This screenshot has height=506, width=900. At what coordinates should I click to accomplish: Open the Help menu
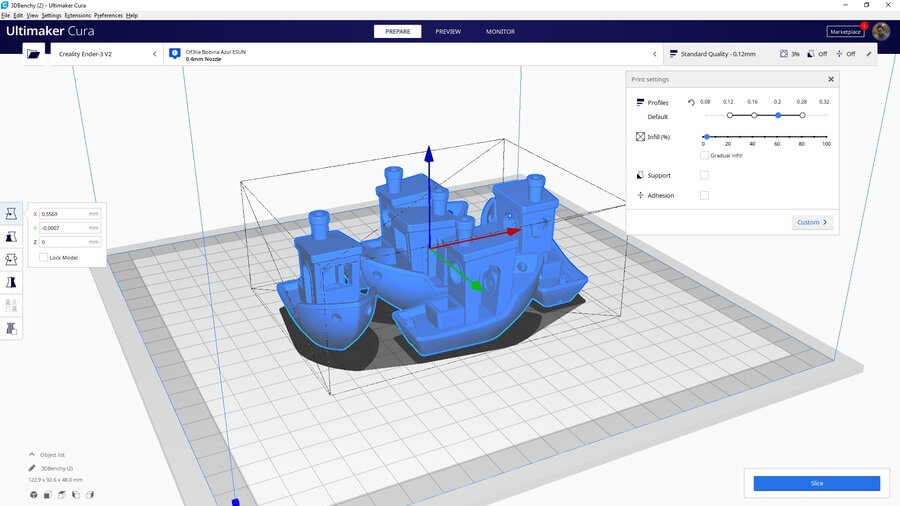(131, 15)
